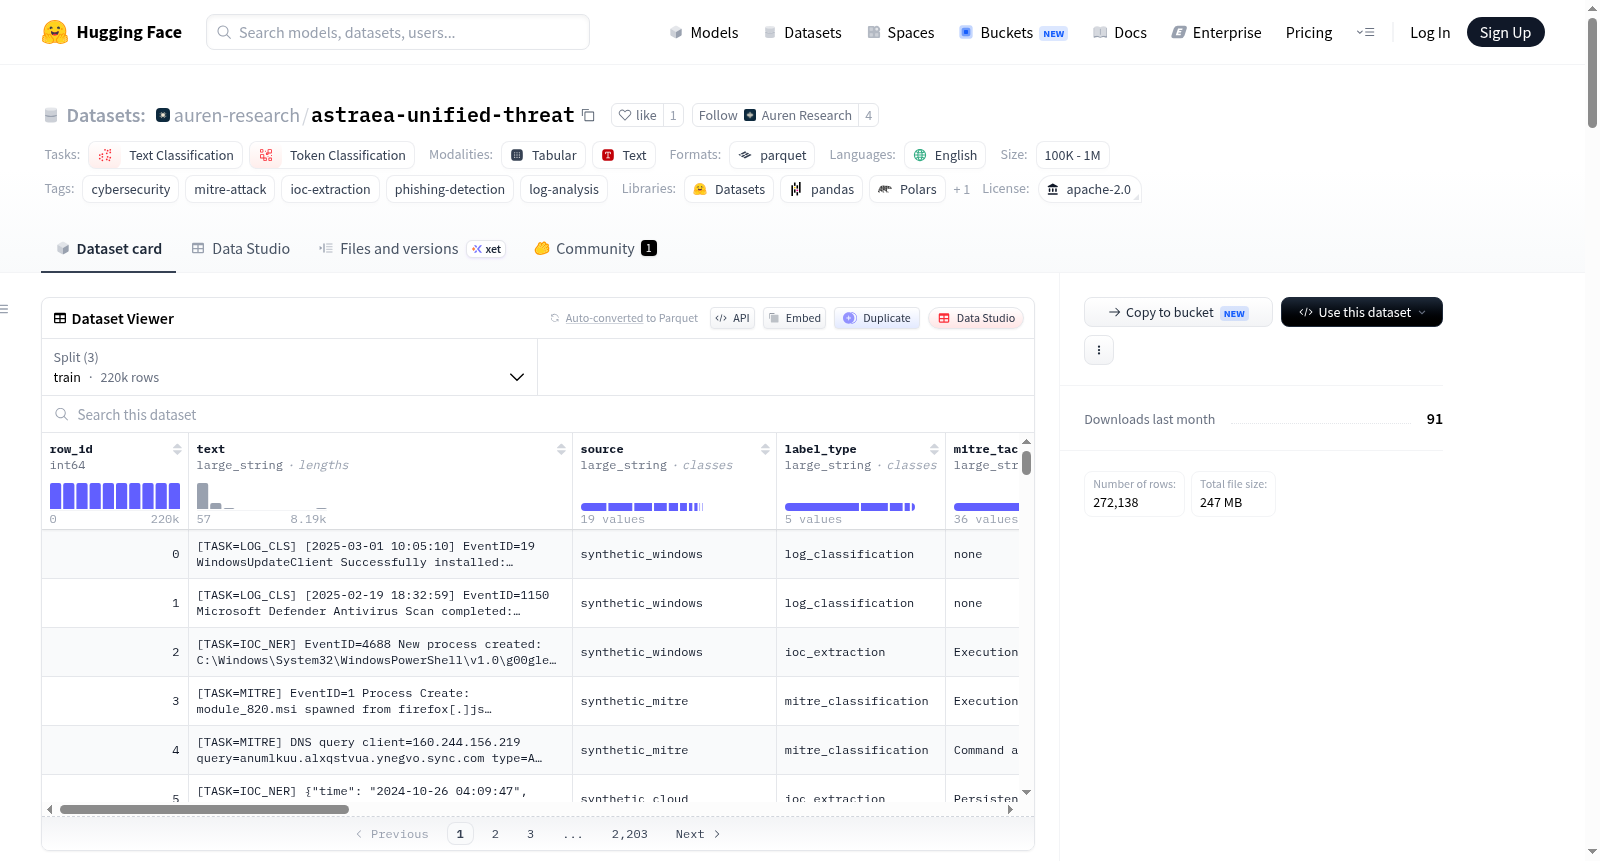
Task: Show the +1 additional libraries
Action: 962,189
